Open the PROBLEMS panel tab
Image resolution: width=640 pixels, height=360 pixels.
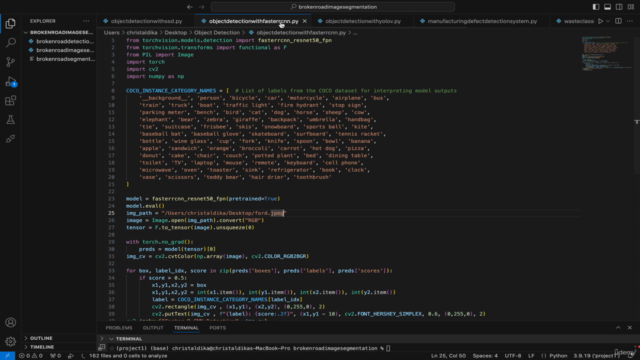[119, 328]
